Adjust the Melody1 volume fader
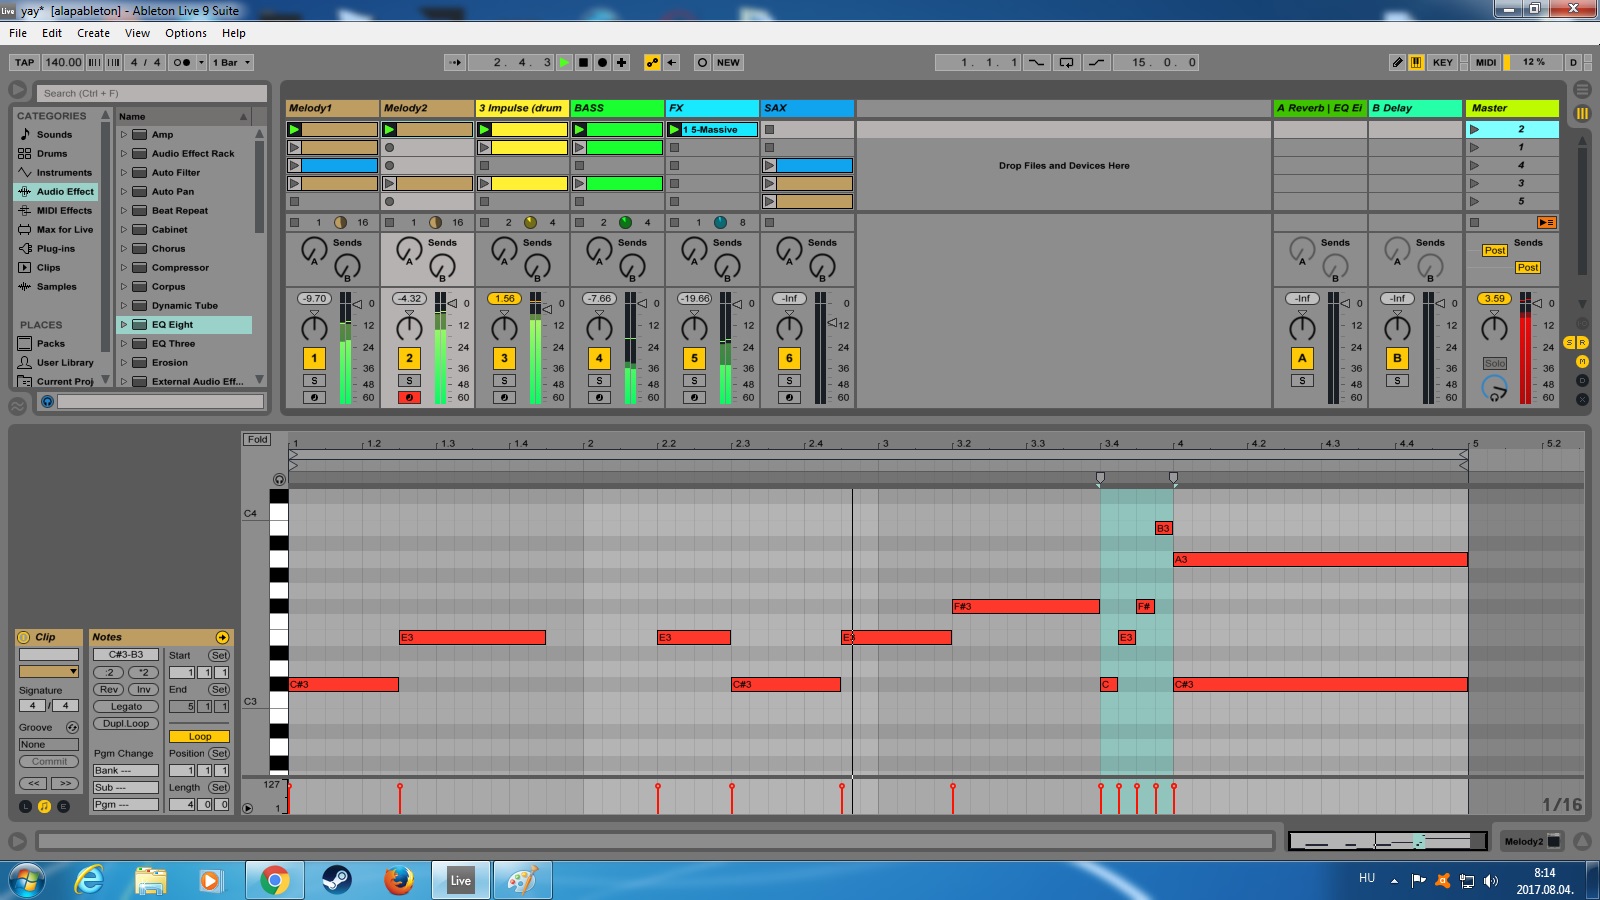1600x900 pixels. 357,303
